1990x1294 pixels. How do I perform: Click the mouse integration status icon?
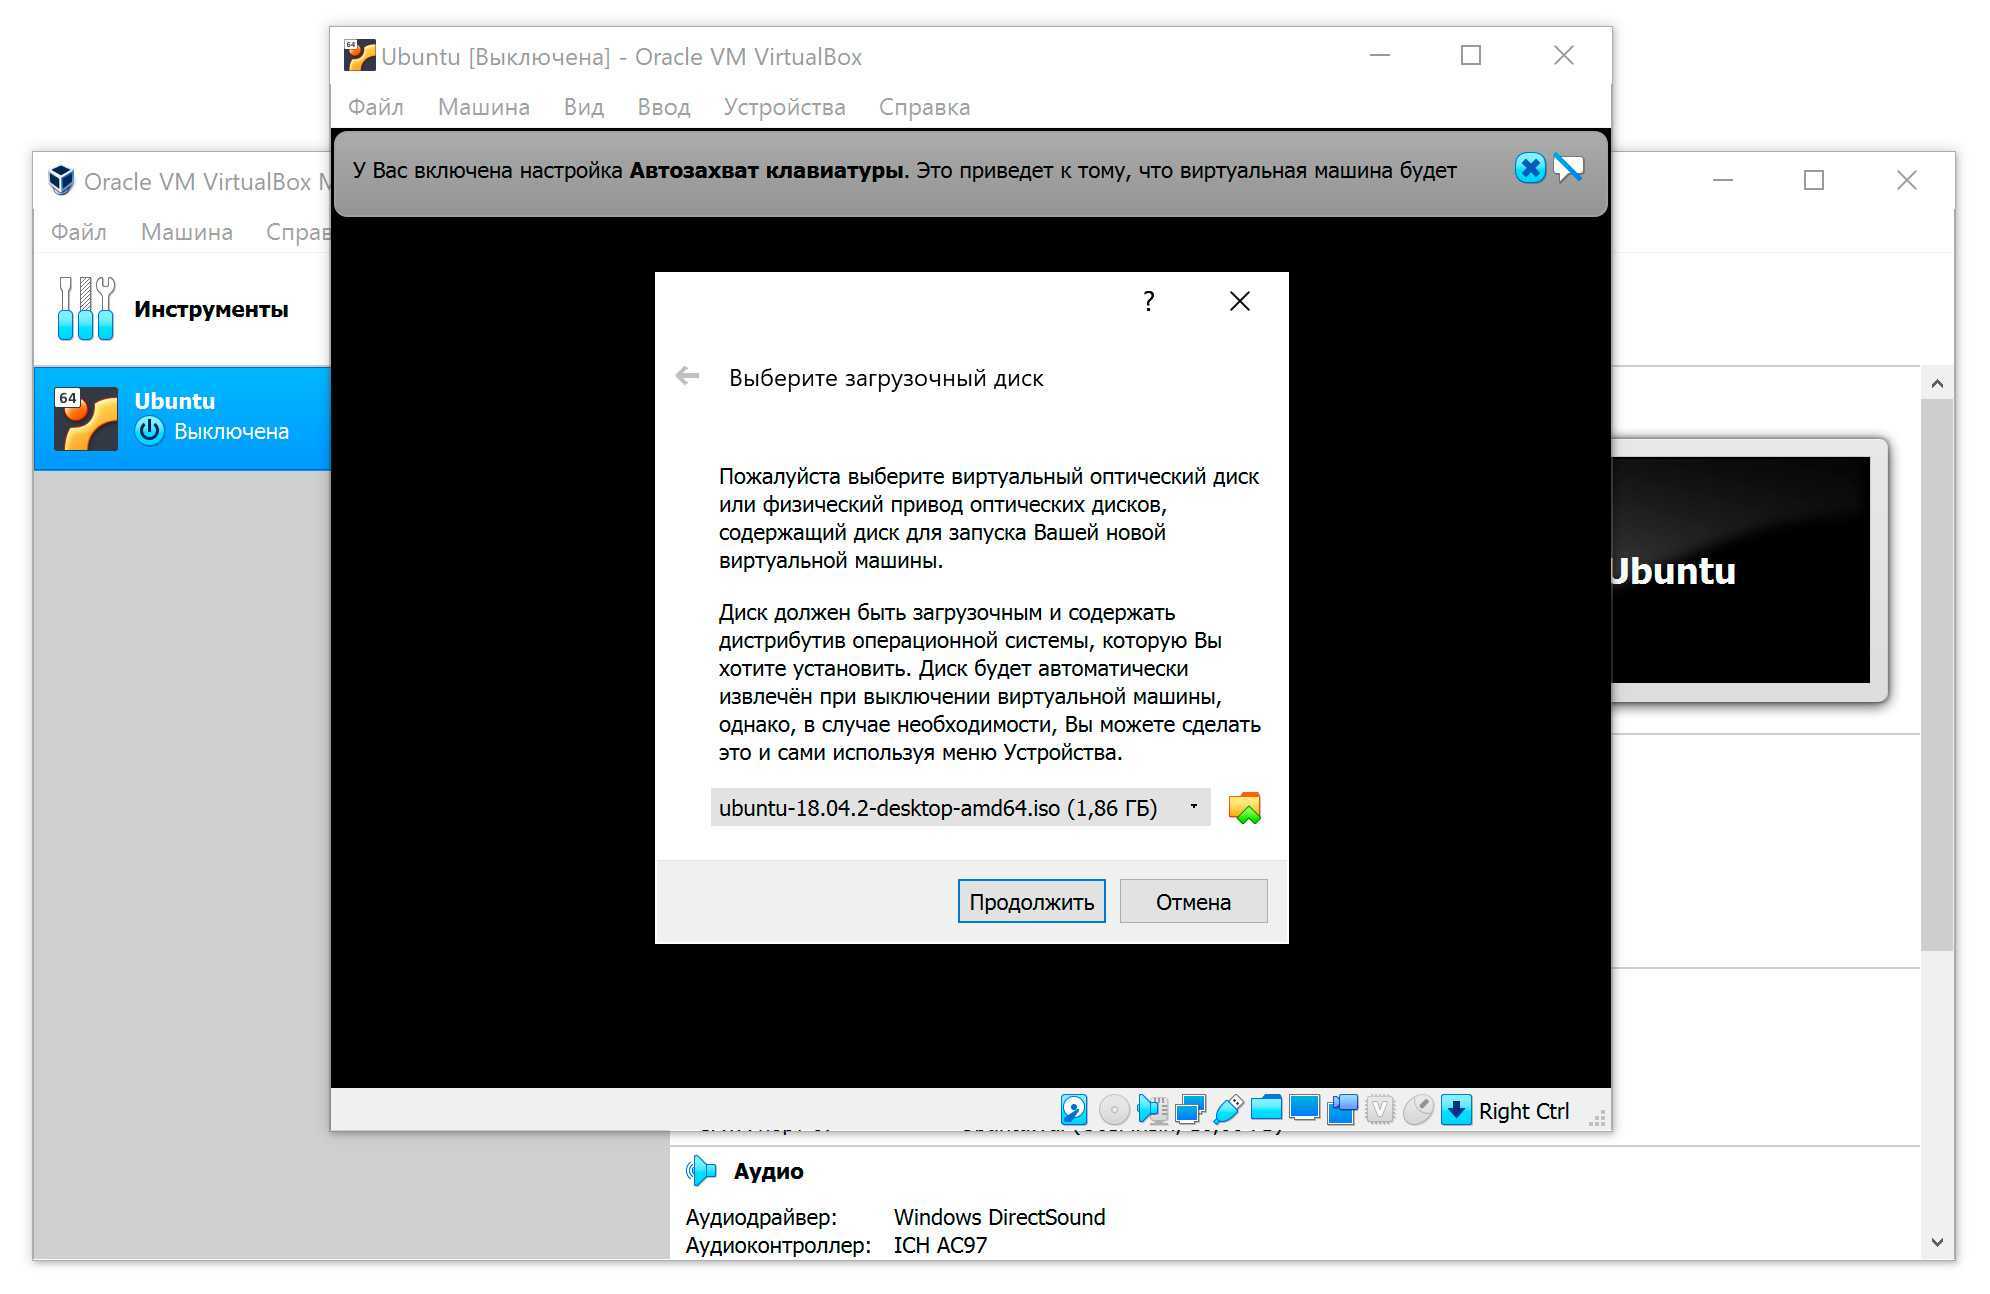[x=1418, y=1110]
